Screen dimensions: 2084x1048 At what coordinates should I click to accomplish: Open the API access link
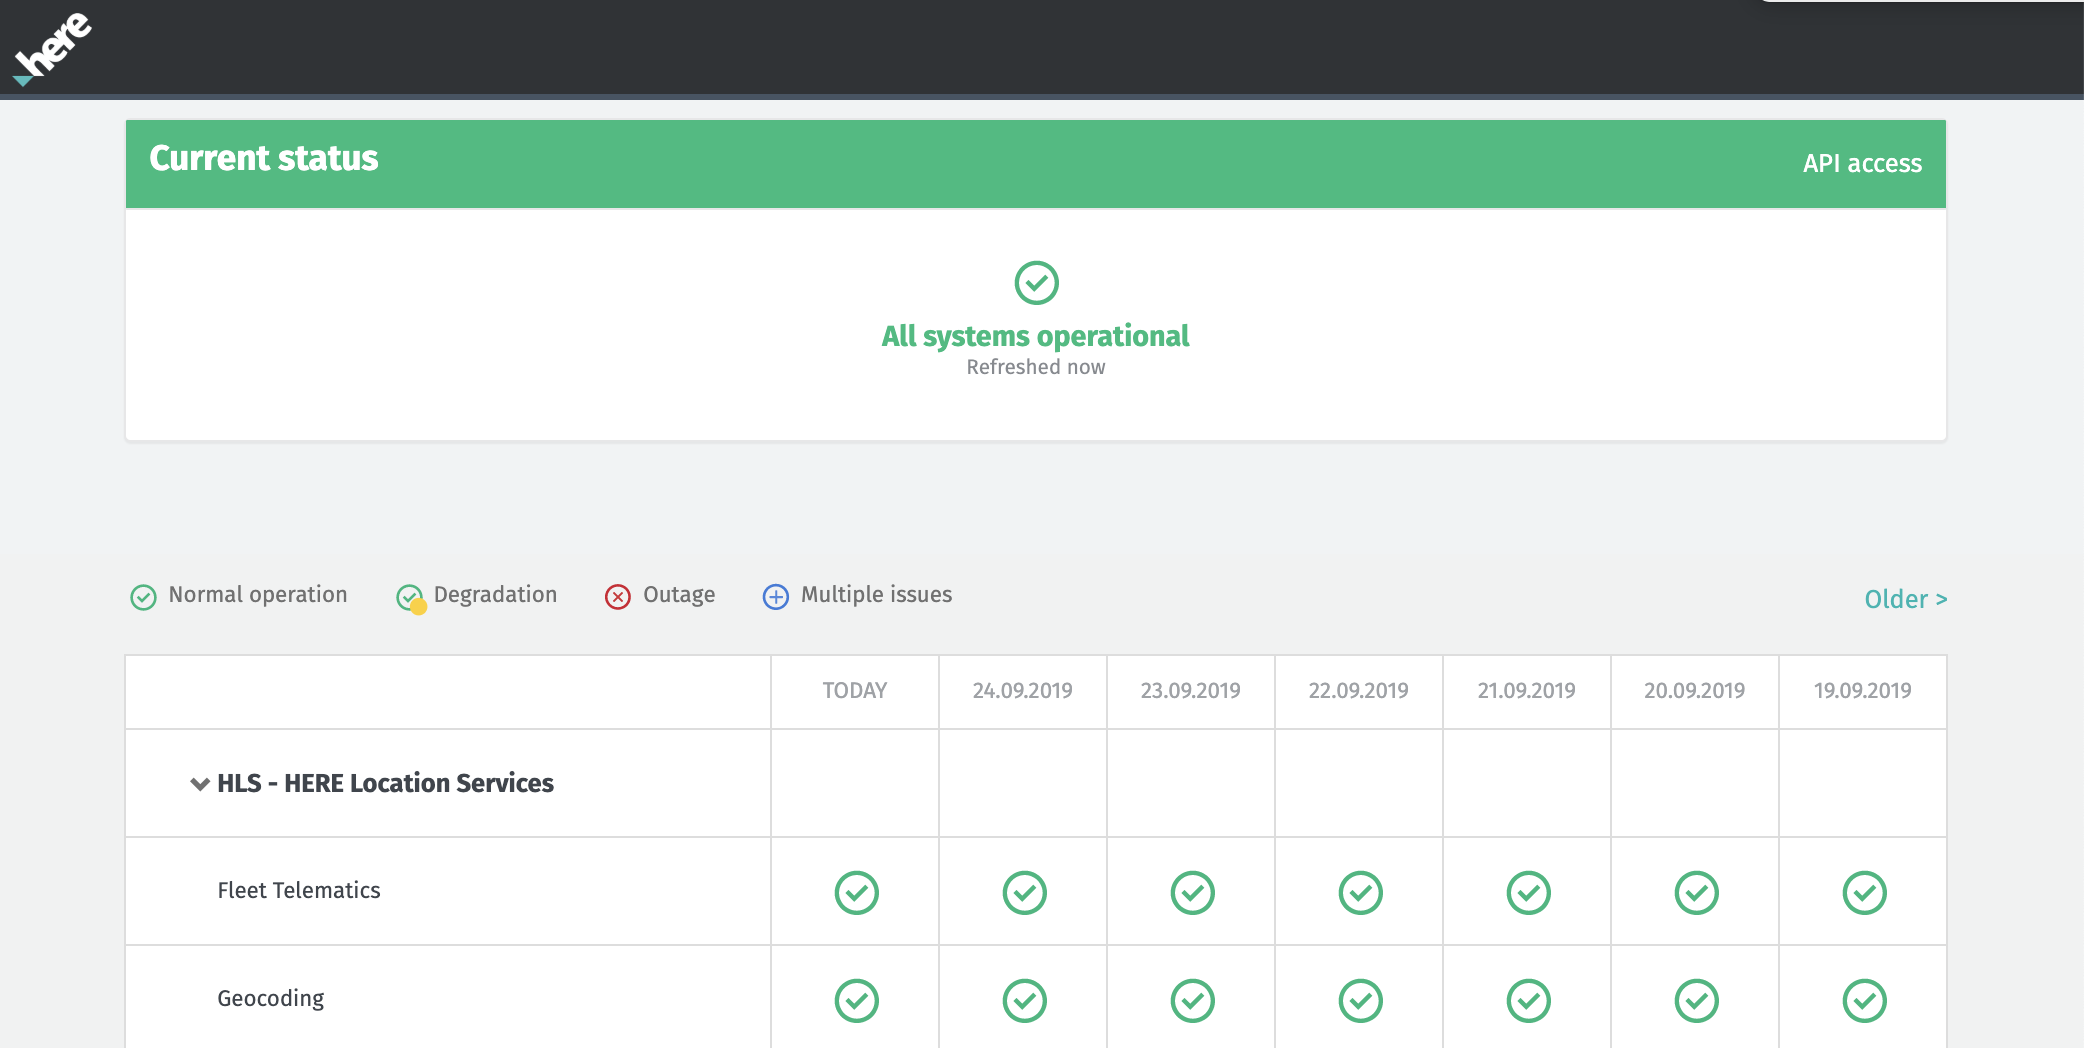point(1862,164)
